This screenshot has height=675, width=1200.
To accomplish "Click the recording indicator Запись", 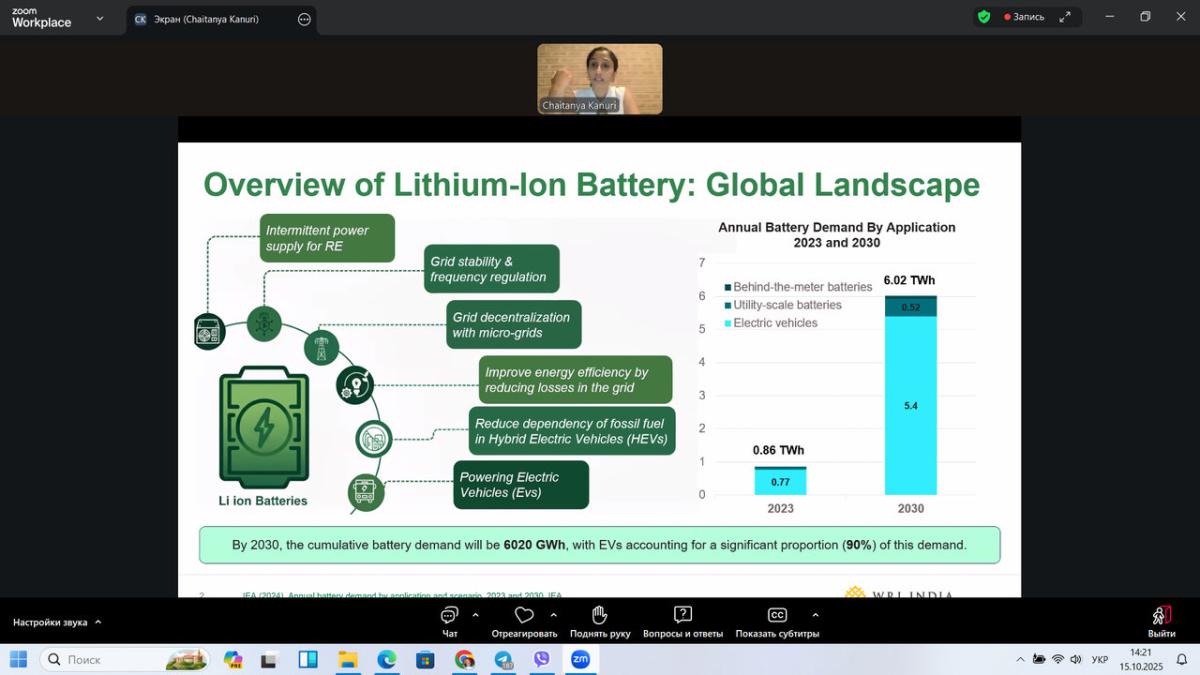I will coord(1023,17).
